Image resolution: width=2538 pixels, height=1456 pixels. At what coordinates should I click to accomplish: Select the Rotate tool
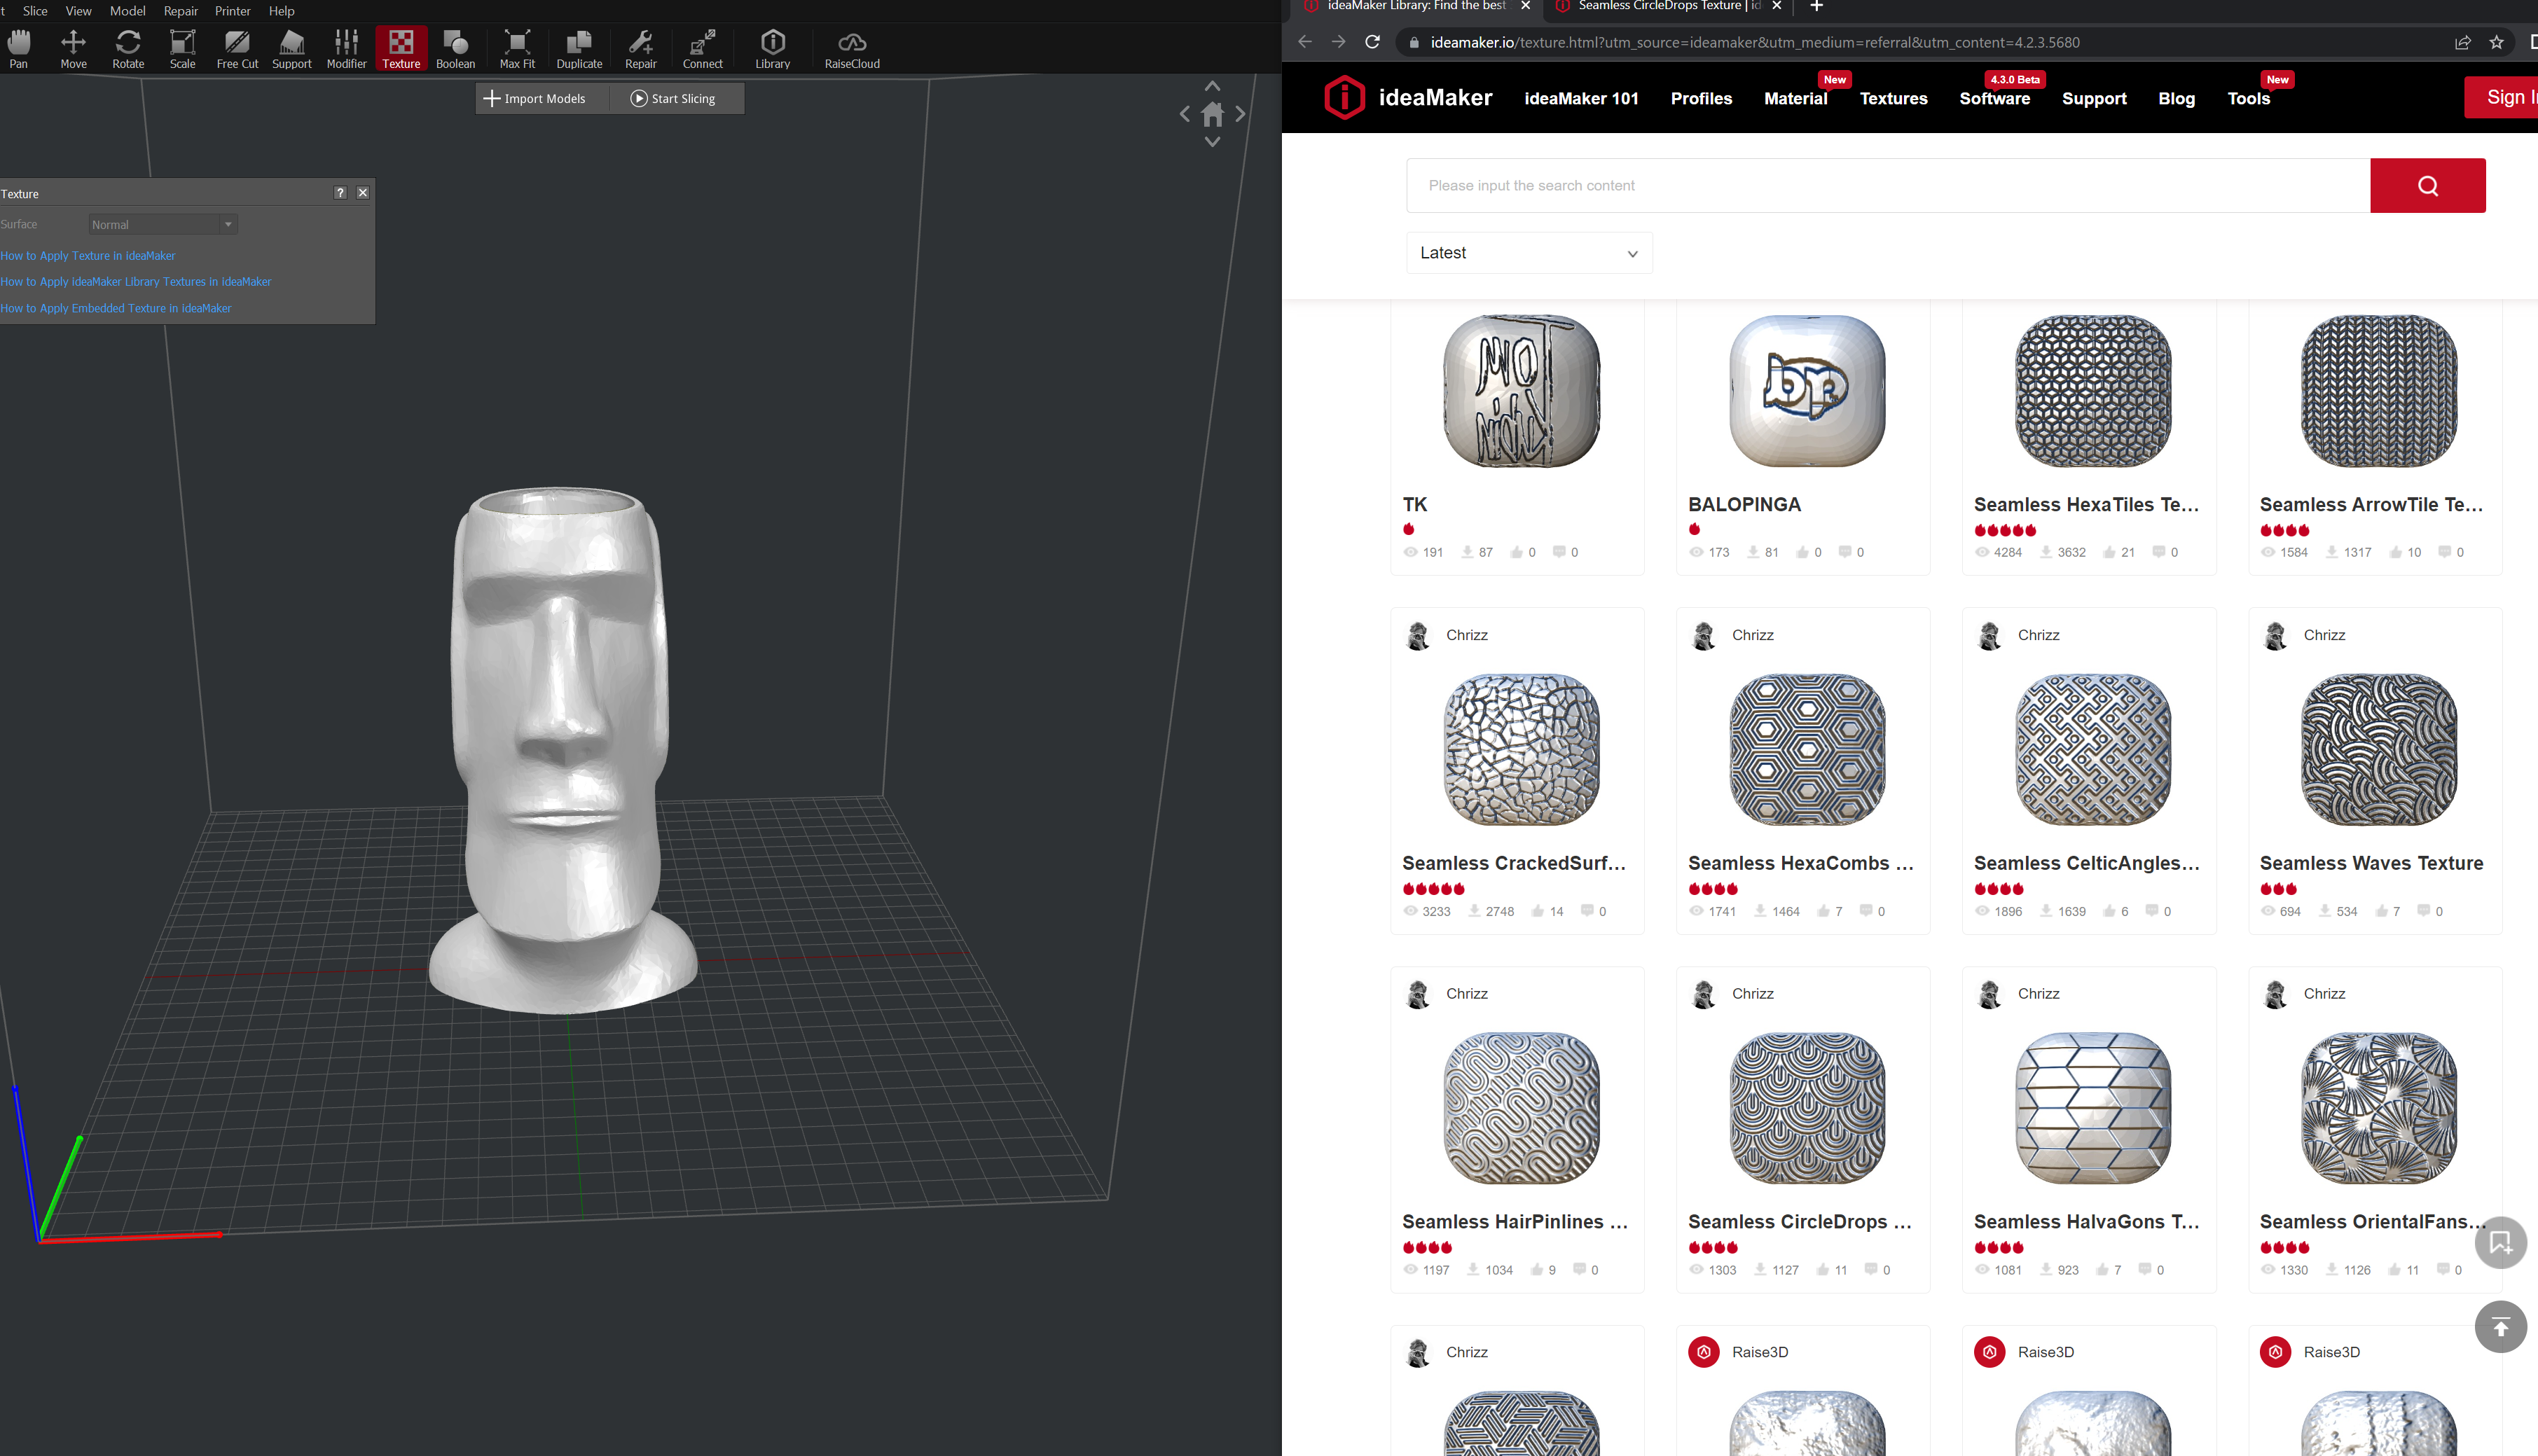128,49
